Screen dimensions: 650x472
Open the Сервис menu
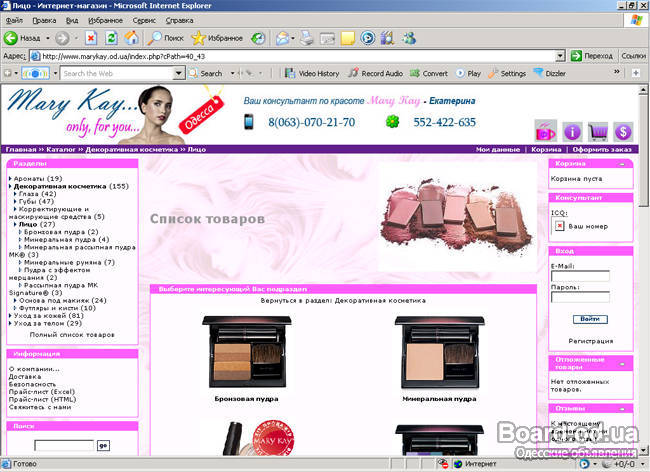144,20
